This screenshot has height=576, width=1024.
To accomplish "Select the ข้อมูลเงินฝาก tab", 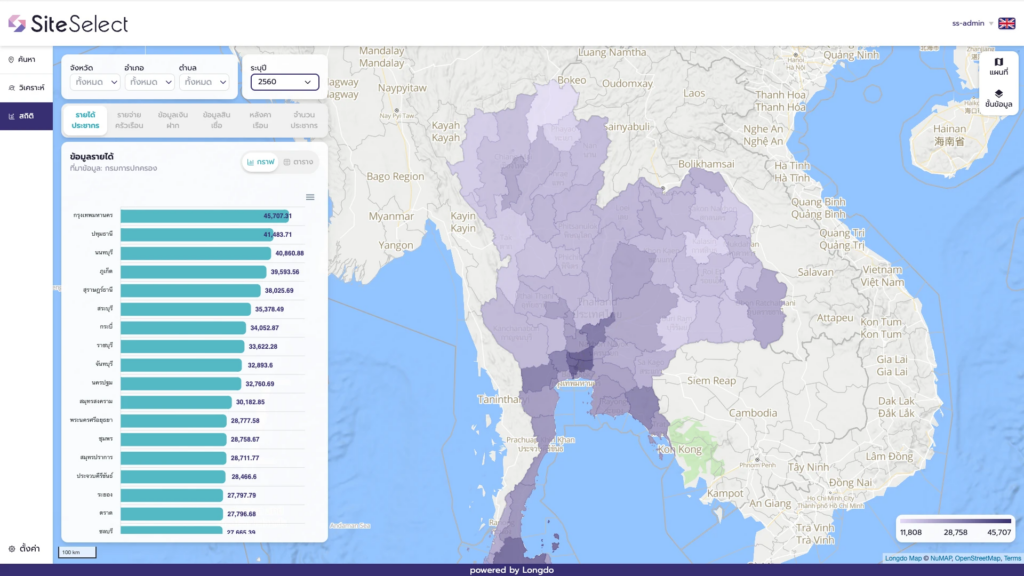I will 174,120.
